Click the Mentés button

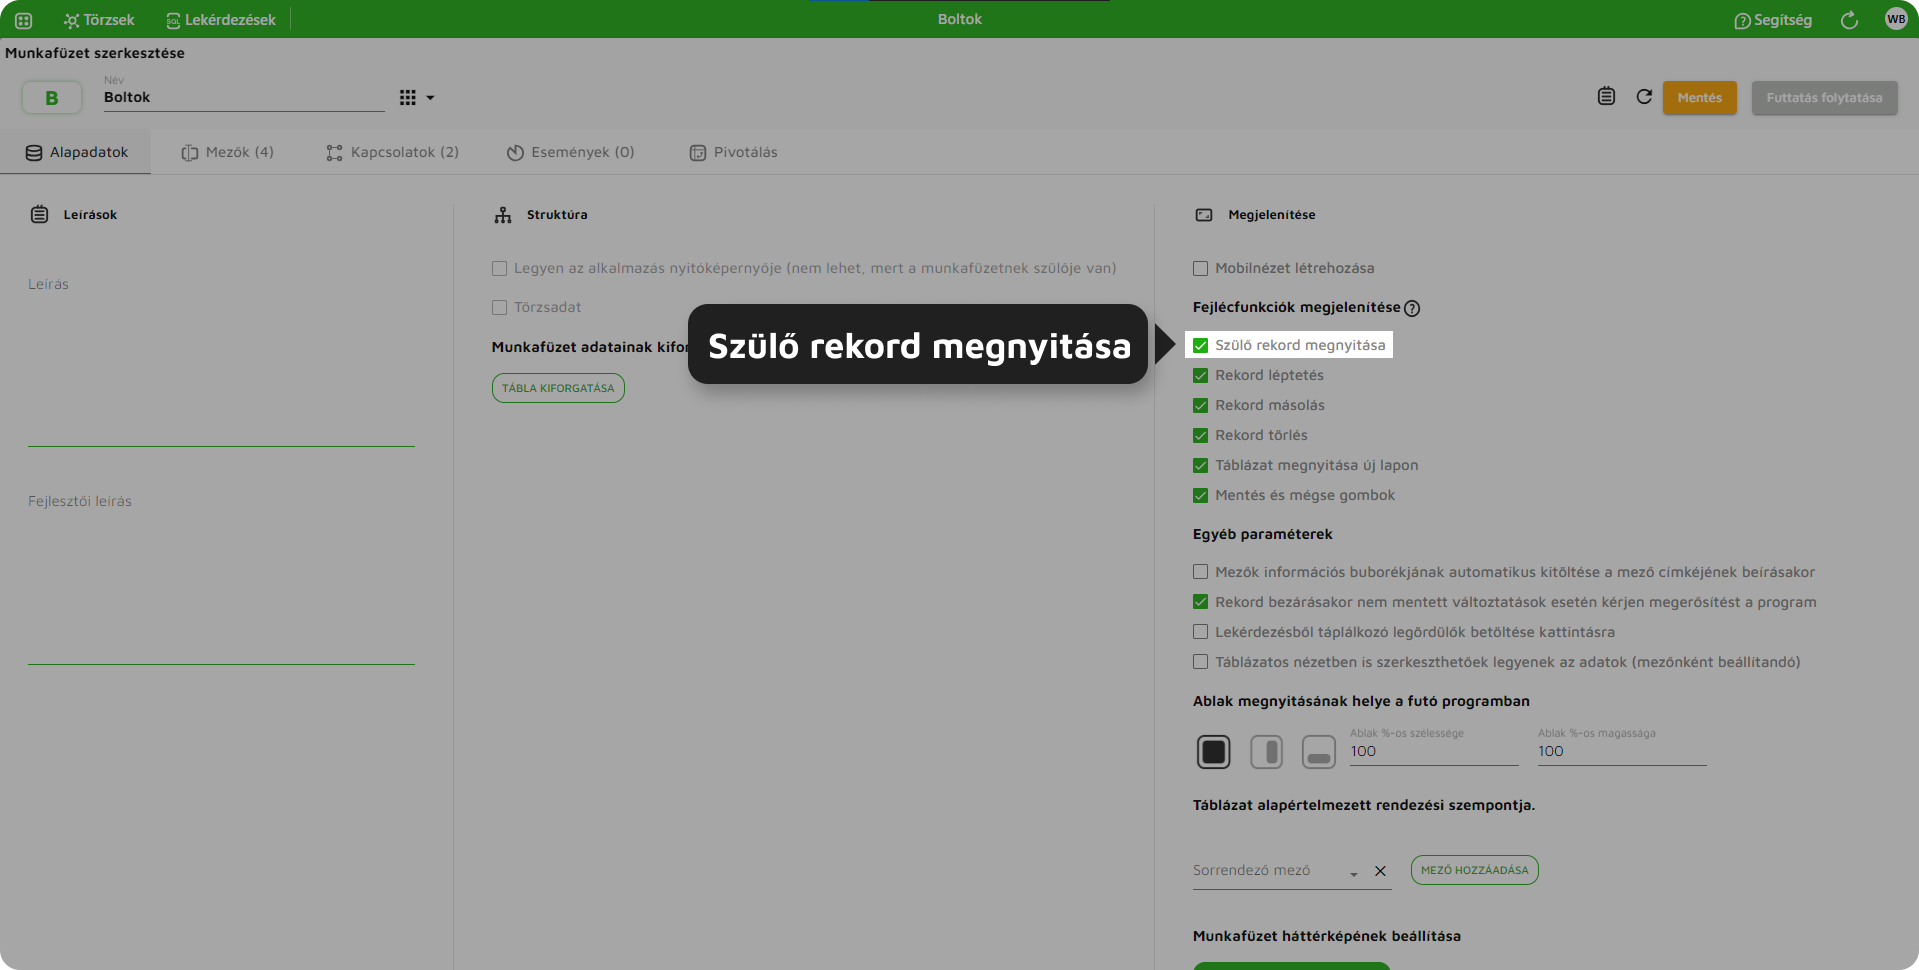click(x=1700, y=98)
